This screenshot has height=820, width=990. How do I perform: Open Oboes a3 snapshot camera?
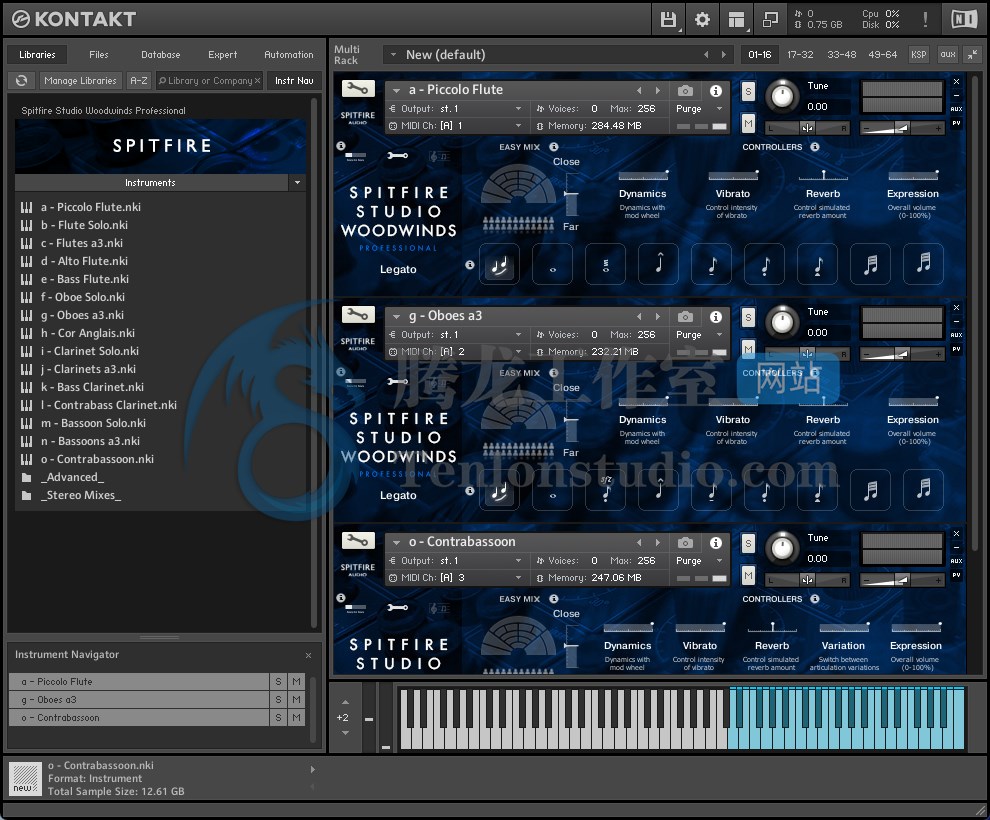click(x=685, y=316)
